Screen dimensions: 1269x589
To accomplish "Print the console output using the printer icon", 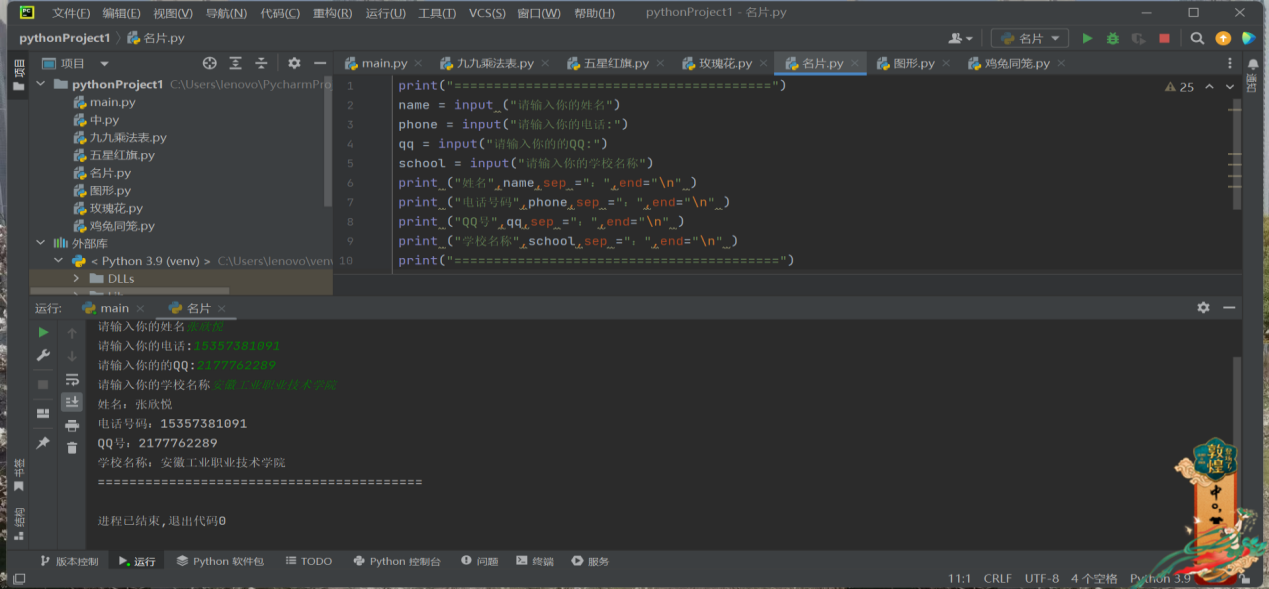I will tap(72, 426).
